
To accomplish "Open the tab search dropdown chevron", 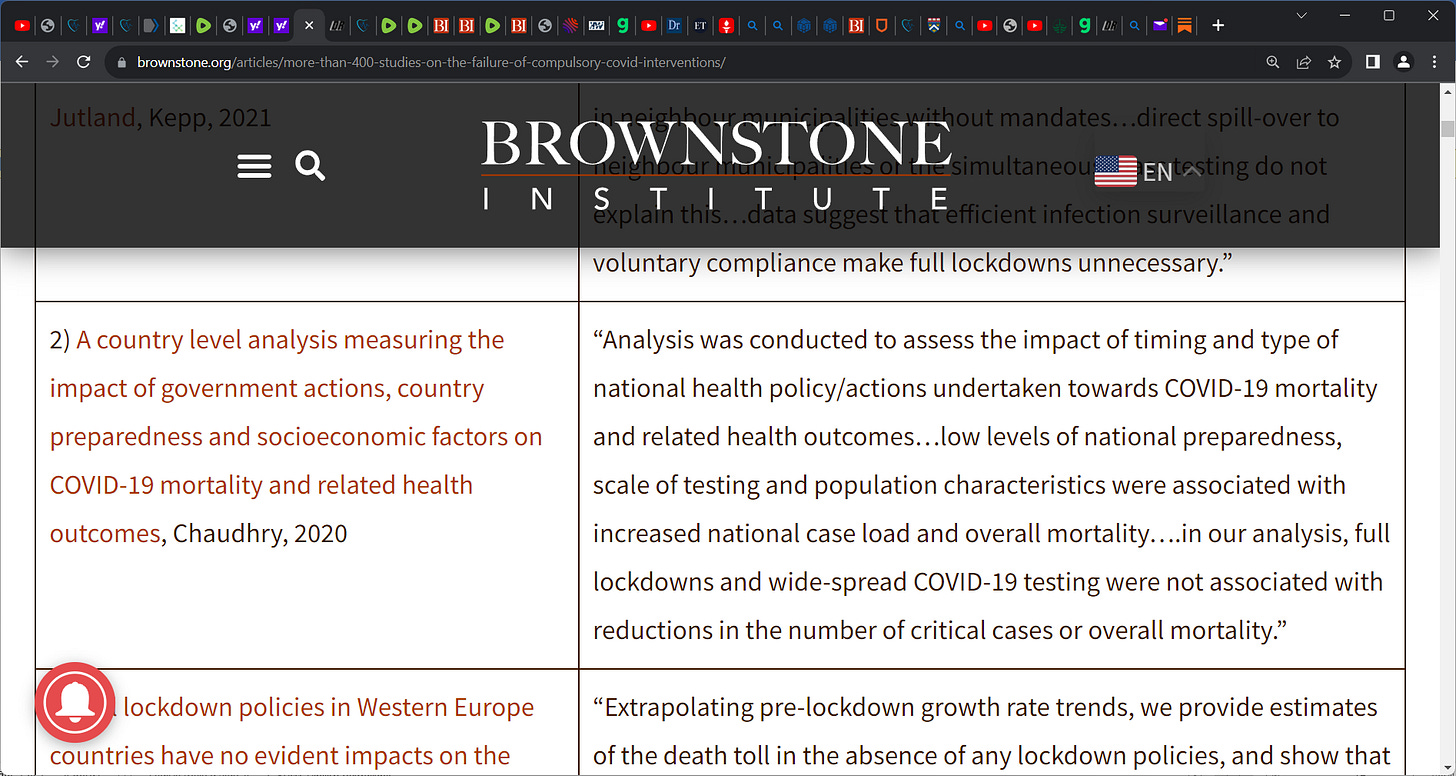I will click(1301, 15).
